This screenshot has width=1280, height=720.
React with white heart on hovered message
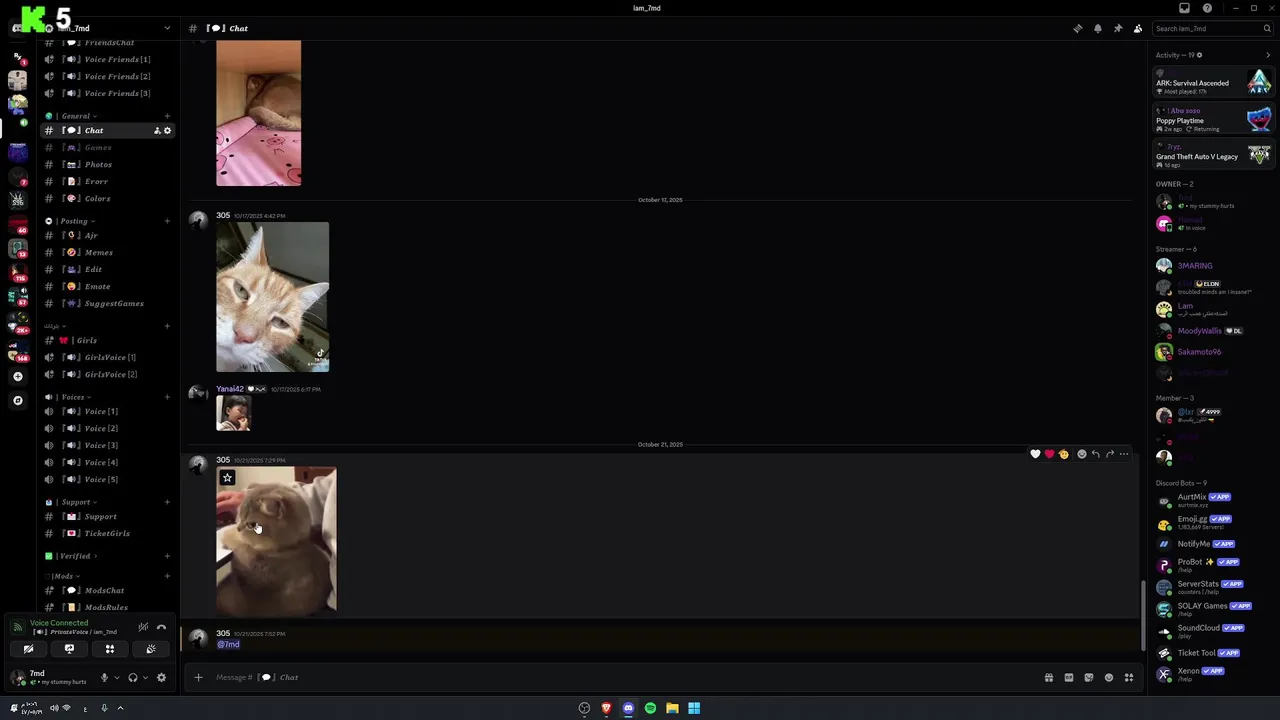pos(1035,454)
